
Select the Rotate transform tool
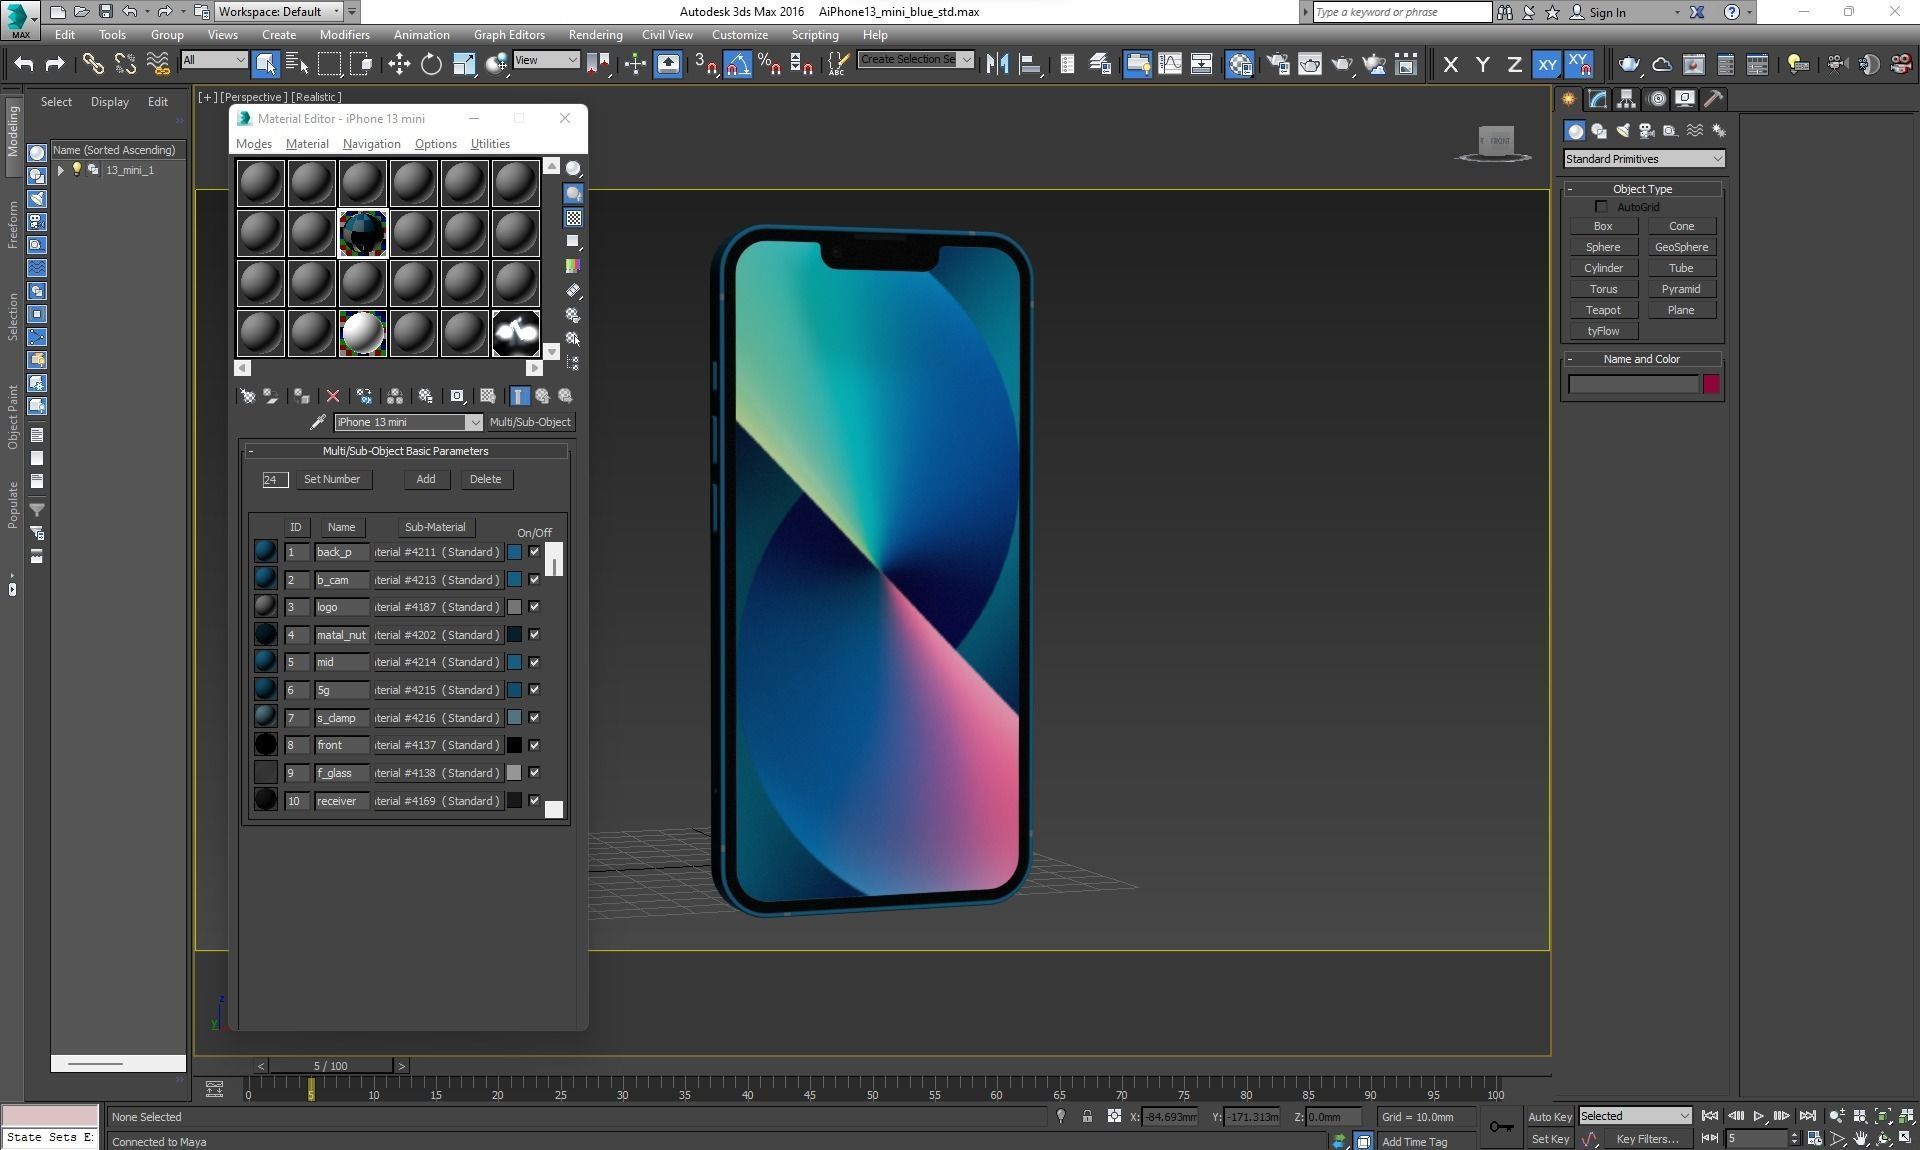(x=431, y=64)
